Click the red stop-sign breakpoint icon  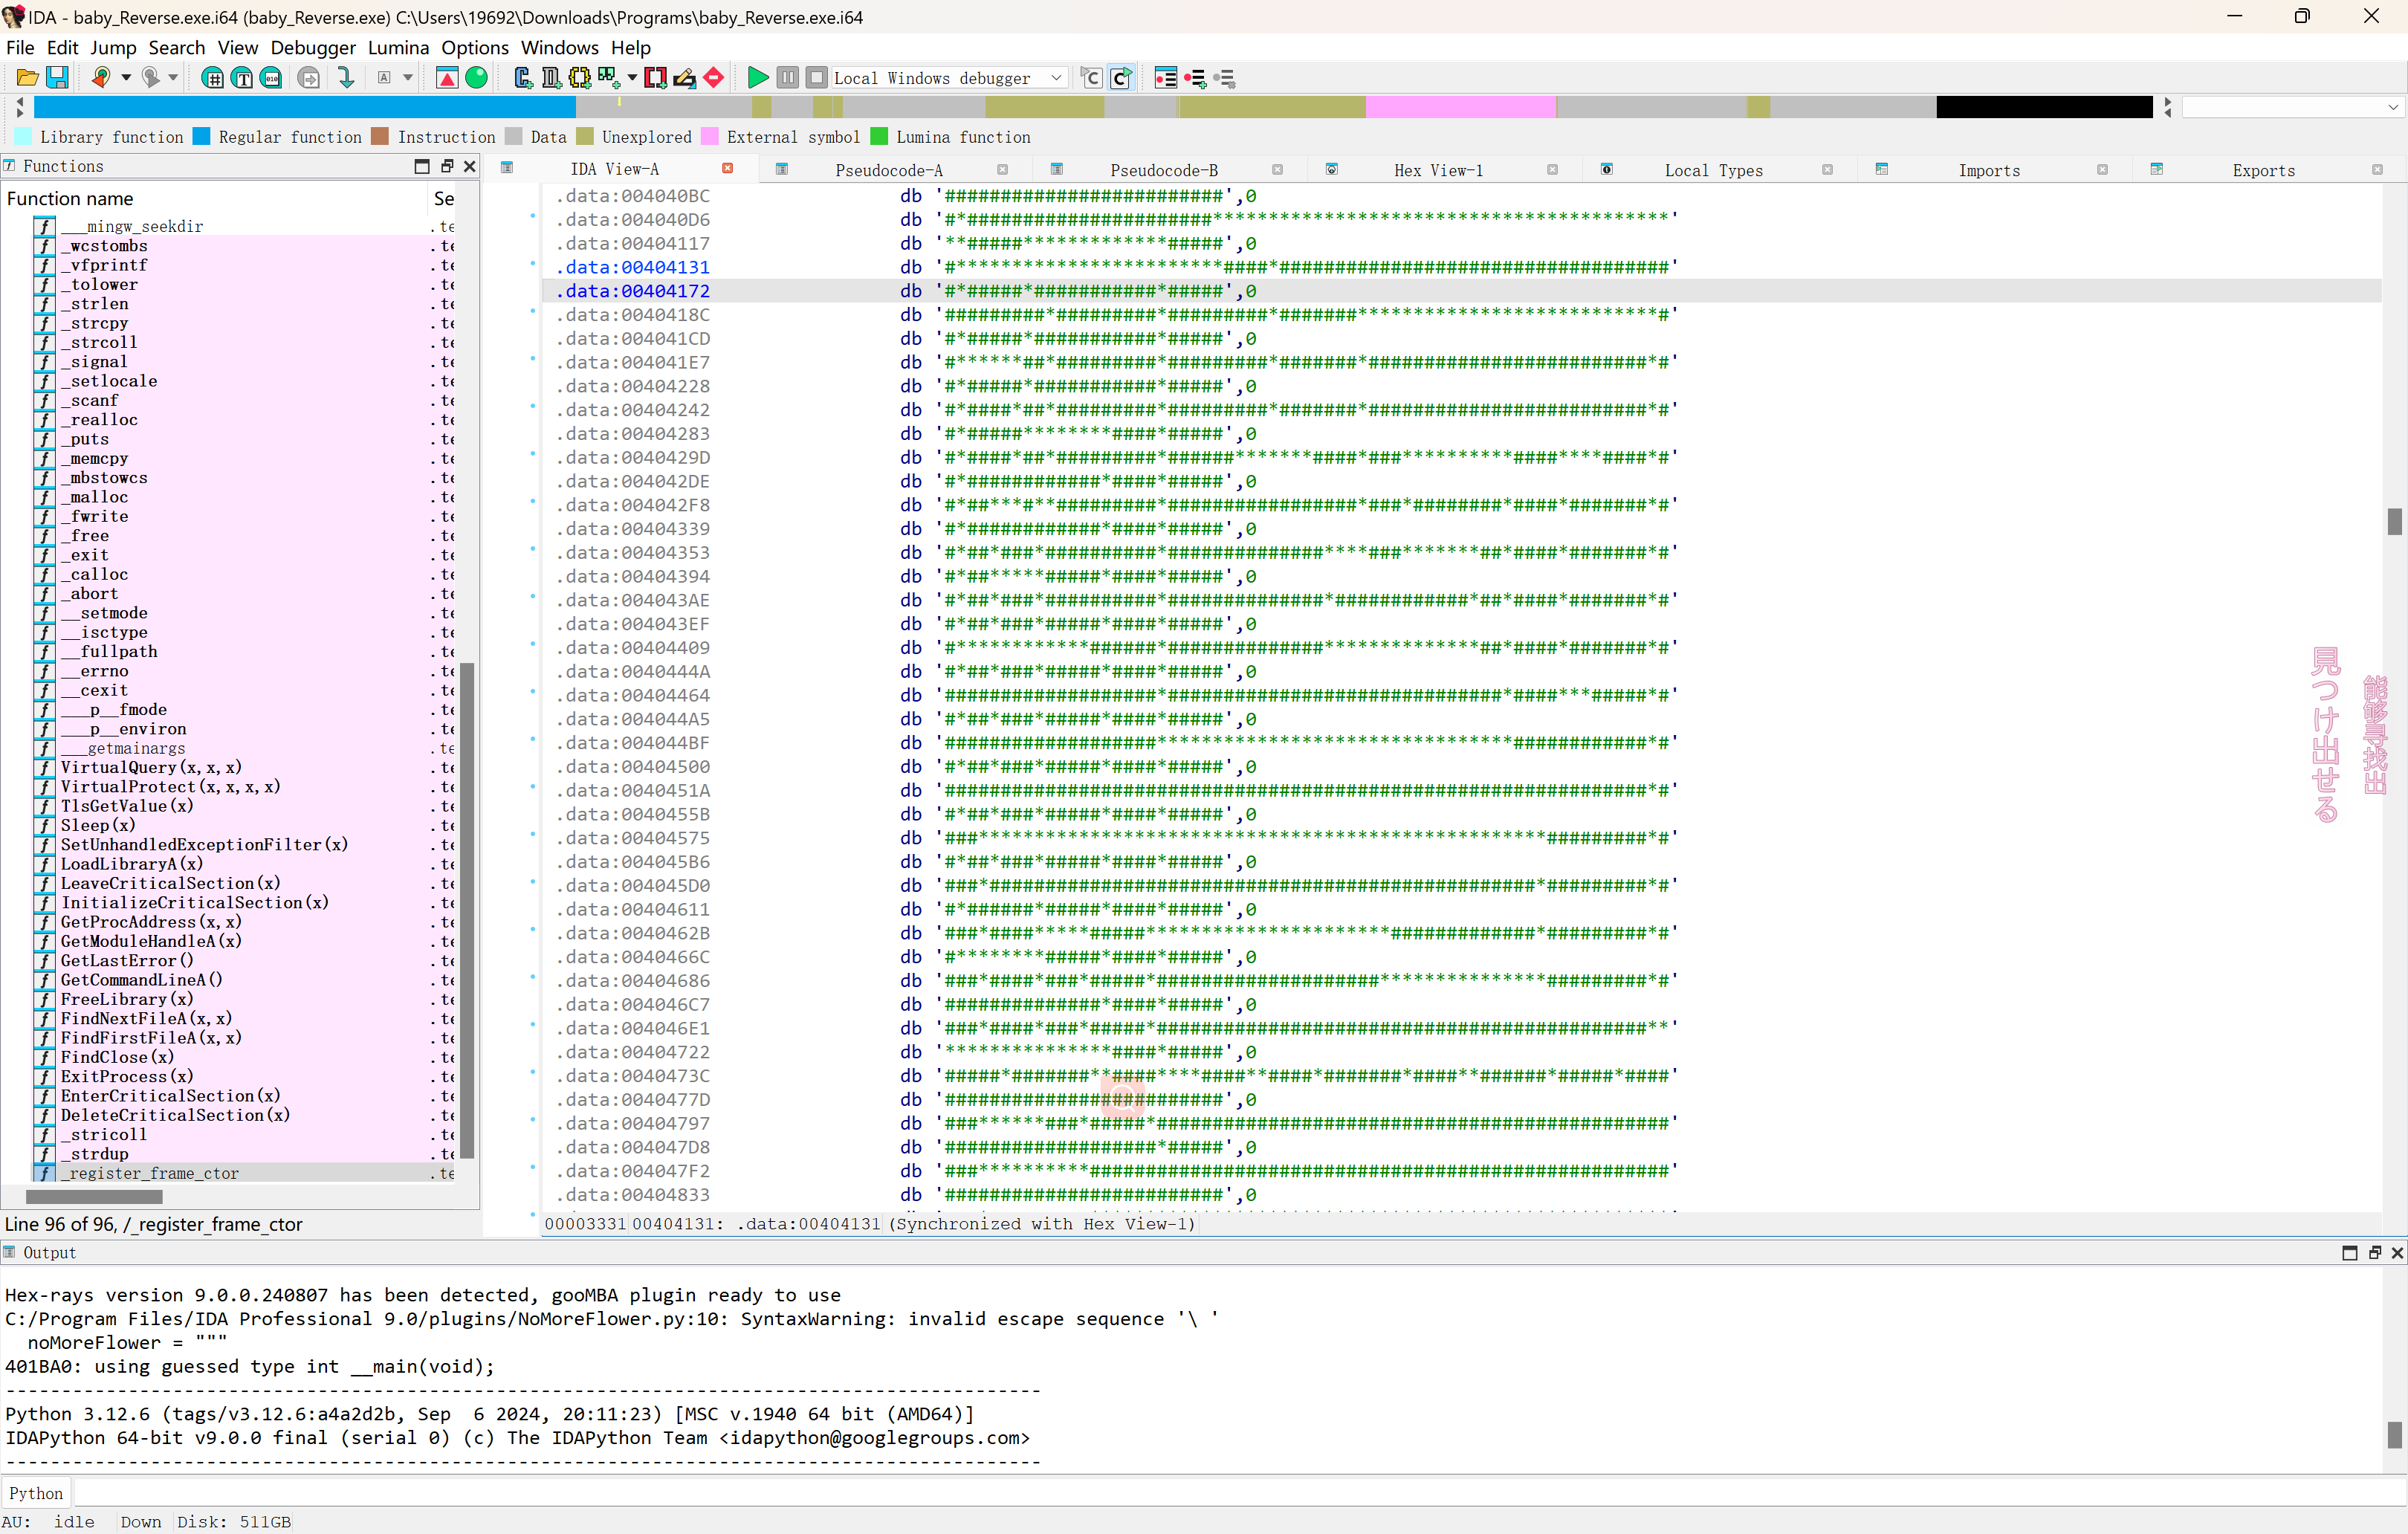[x=714, y=78]
